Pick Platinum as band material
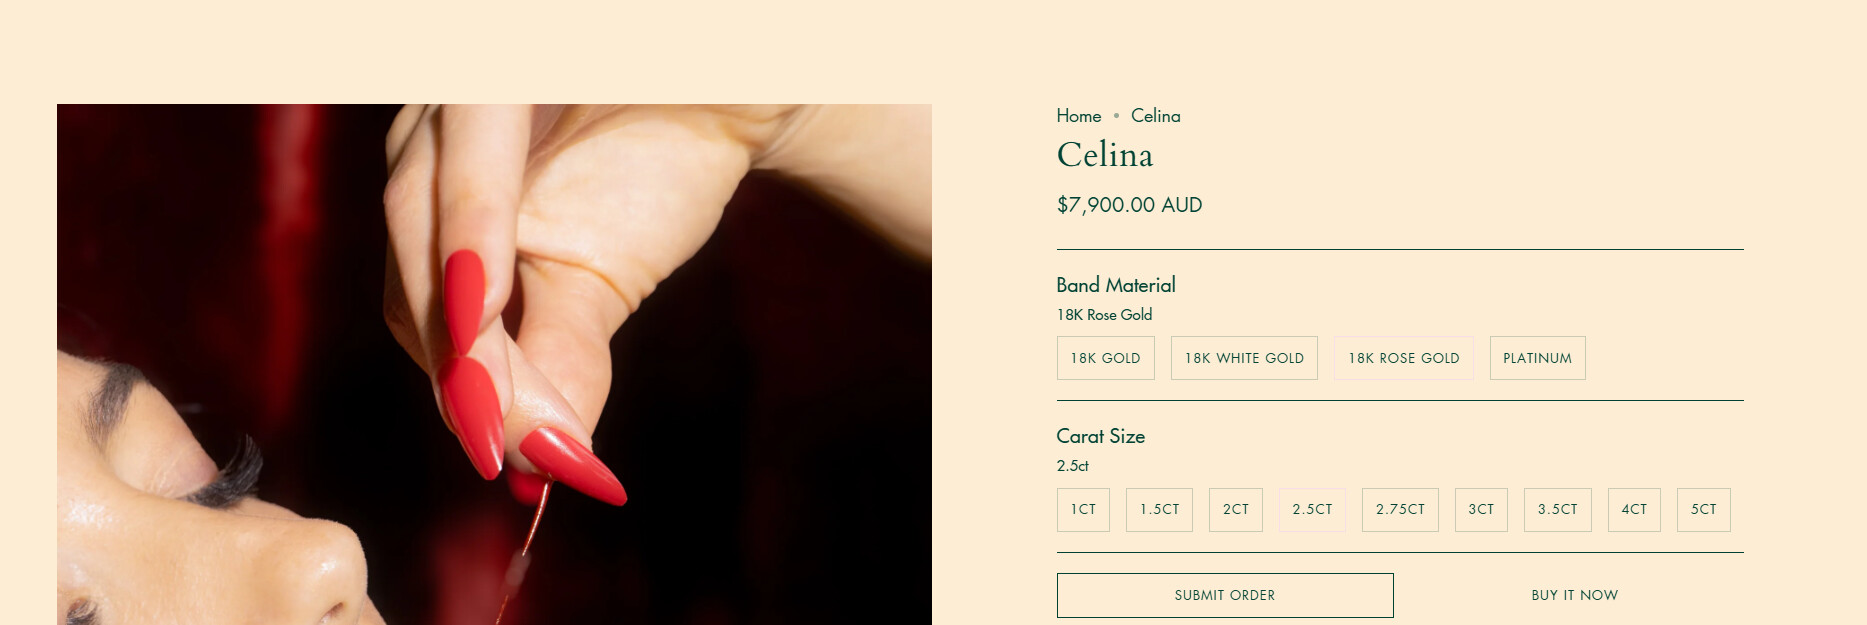This screenshot has width=1867, height=625. pyautogui.click(x=1537, y=358)
